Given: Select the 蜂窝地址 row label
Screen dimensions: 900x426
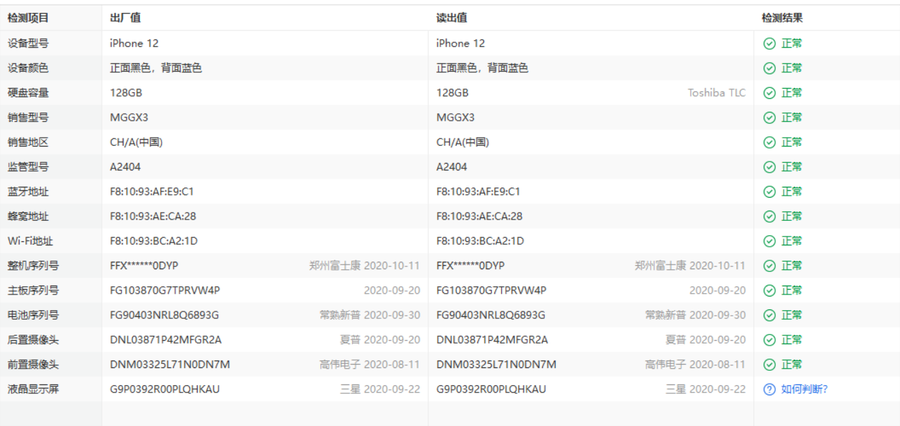Looking at the screenshot, I should click(x=28, y=216).
